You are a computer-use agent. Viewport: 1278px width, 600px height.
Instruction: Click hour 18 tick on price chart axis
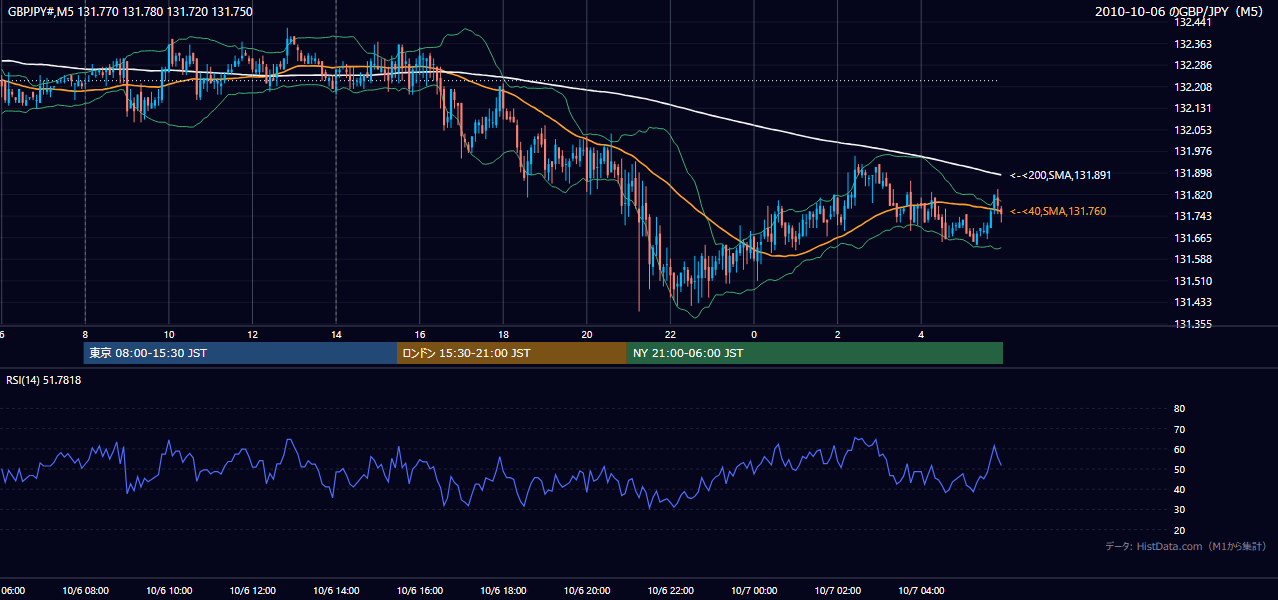click(503, 334)
